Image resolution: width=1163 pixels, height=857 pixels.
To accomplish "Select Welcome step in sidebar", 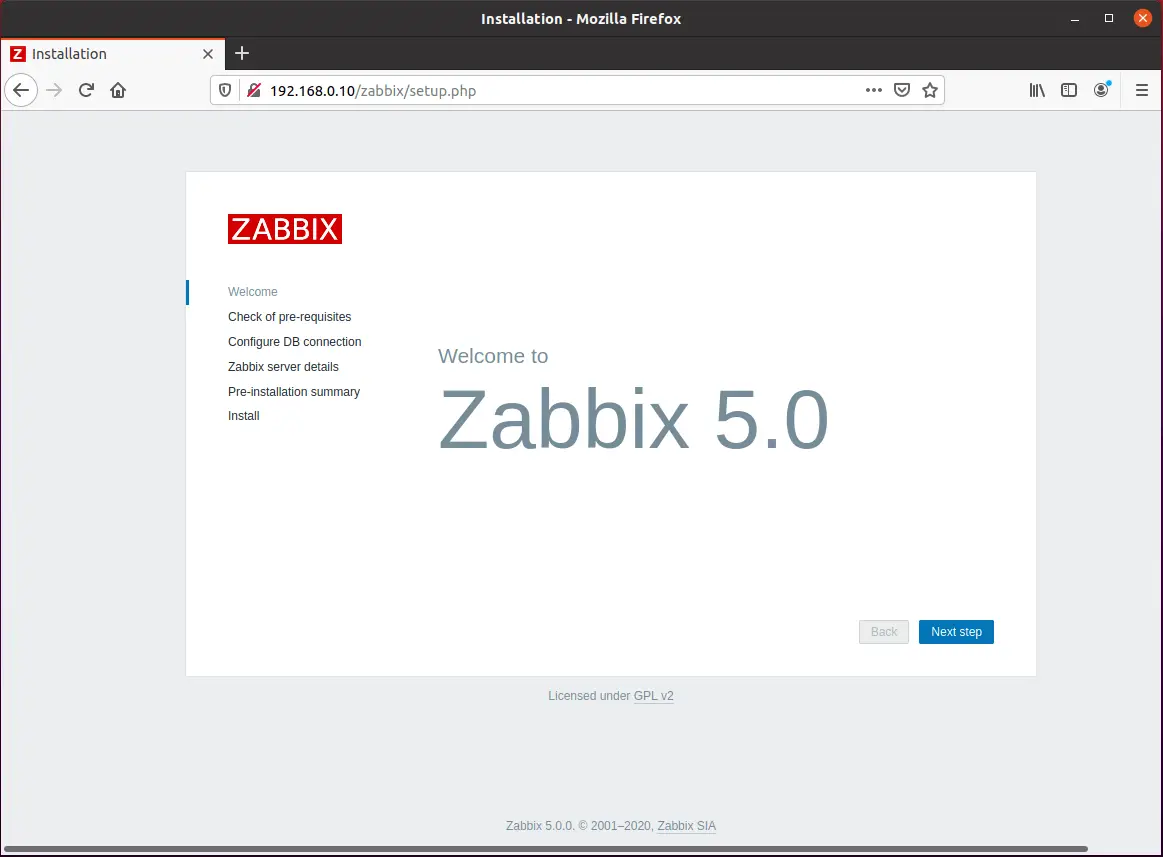I will click(x=253, y=292).
